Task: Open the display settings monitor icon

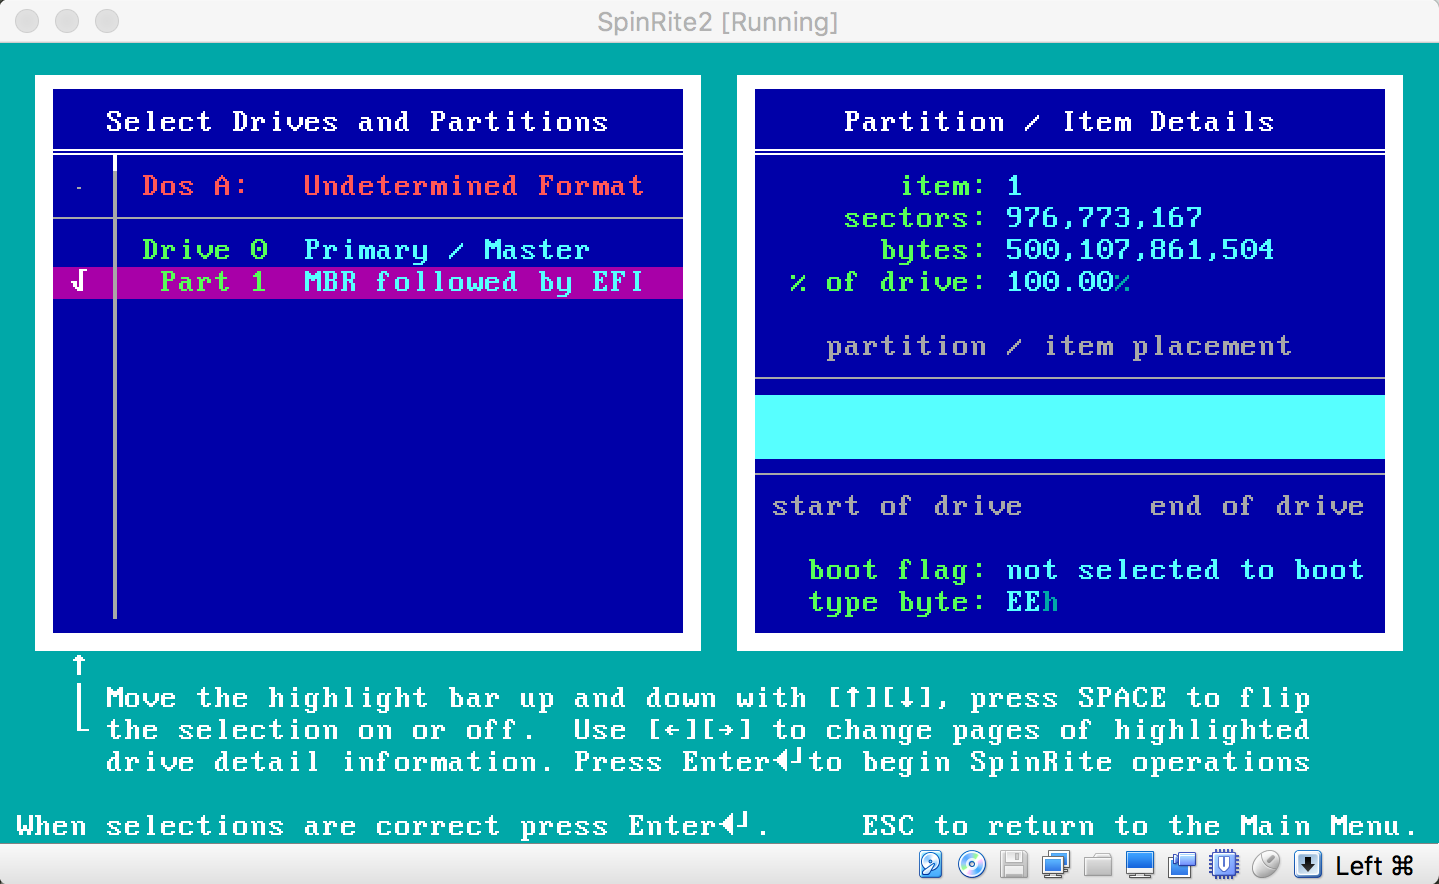Action: coord(1139,864)
